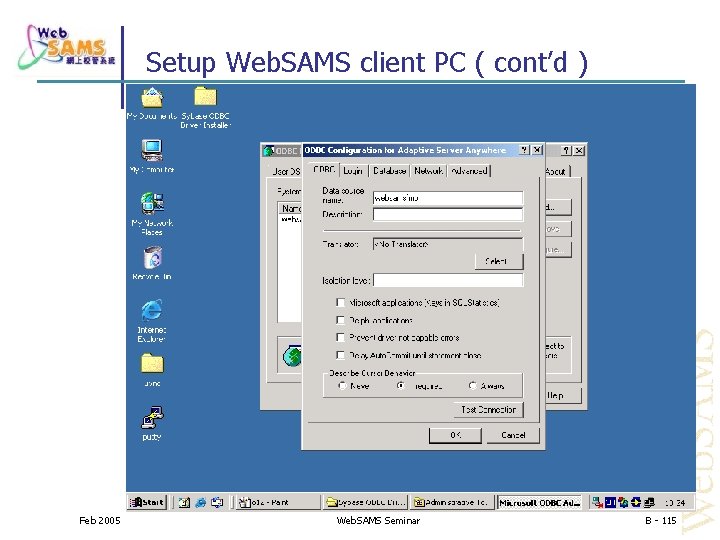Click the Name column header in the background list

coord(291,209)
